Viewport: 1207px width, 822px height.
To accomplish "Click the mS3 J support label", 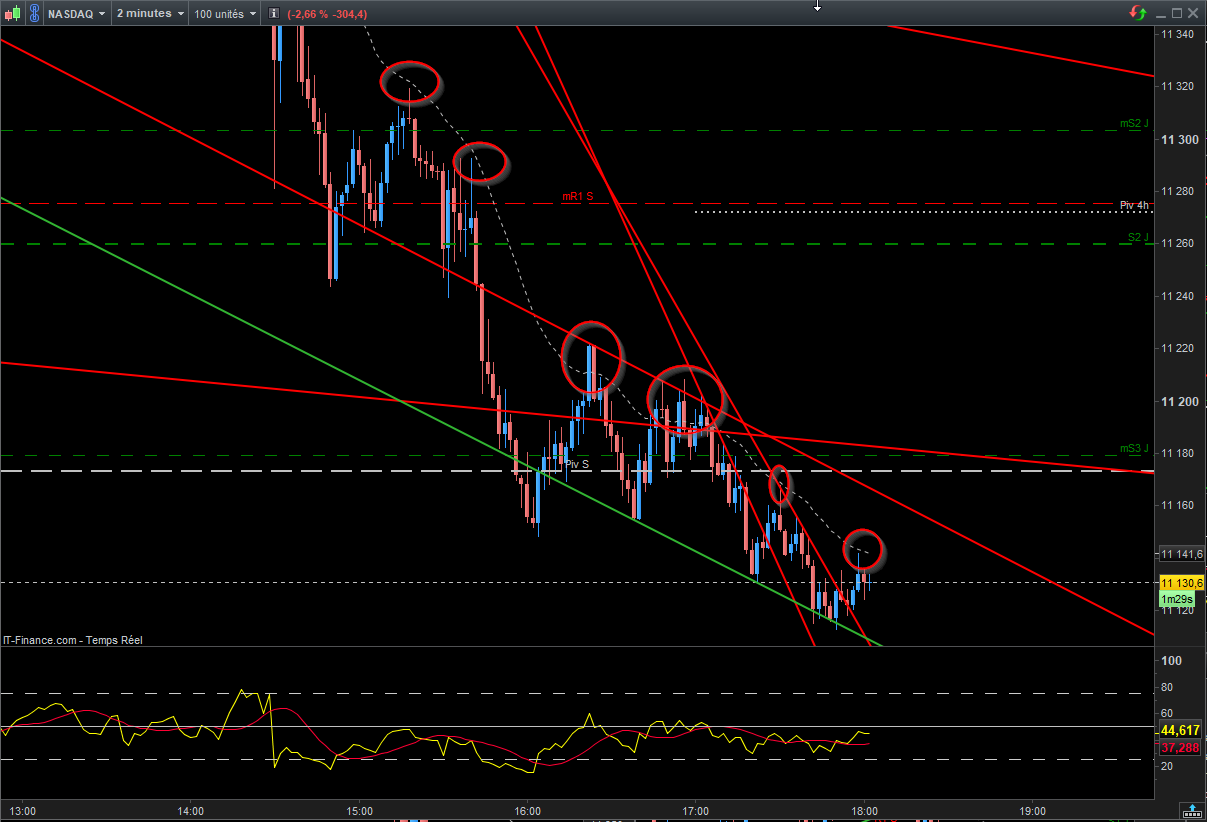I will tap(1135, 448).
